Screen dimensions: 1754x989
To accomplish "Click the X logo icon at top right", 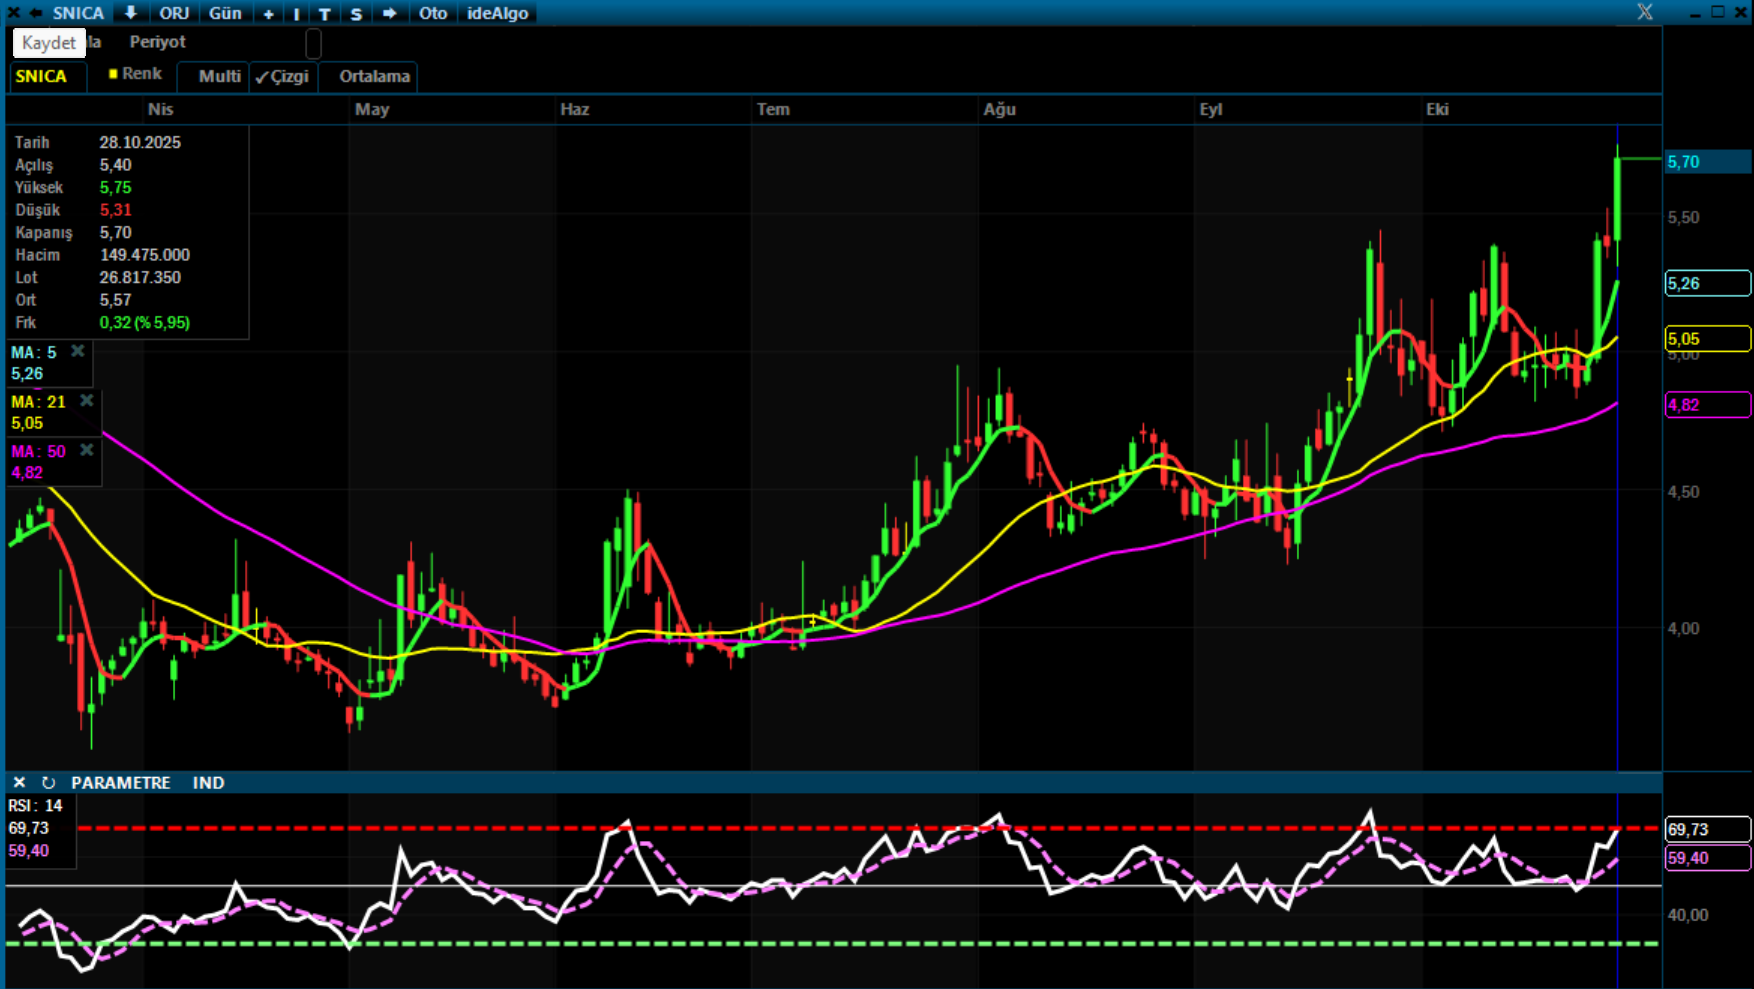I will (1644, 12).
